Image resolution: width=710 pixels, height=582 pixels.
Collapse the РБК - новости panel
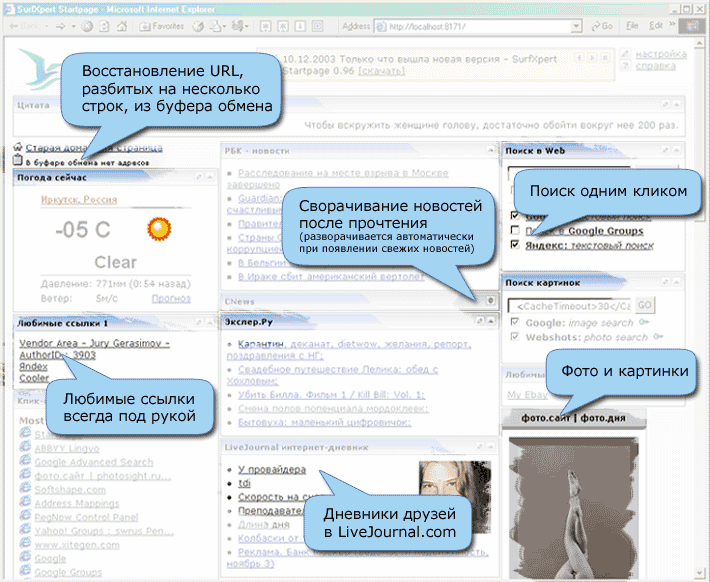click(491, 150)
